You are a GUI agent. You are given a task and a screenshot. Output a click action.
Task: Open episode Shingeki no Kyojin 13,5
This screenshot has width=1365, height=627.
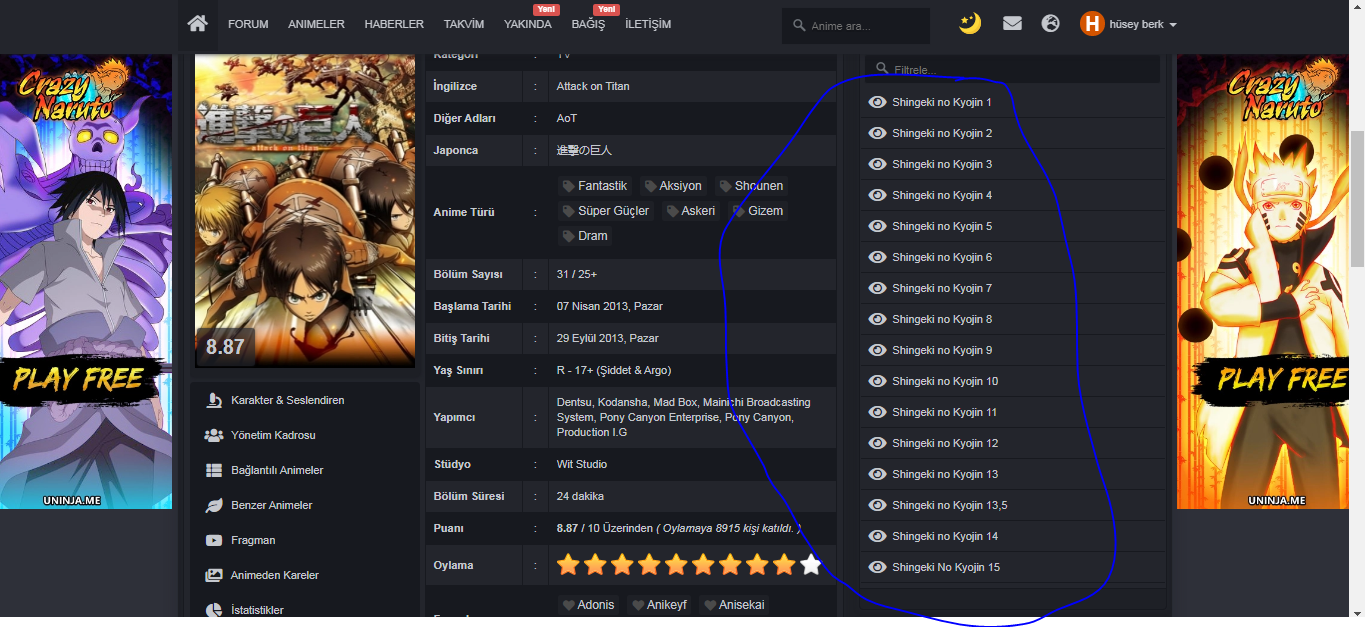(x=950, y=505)
